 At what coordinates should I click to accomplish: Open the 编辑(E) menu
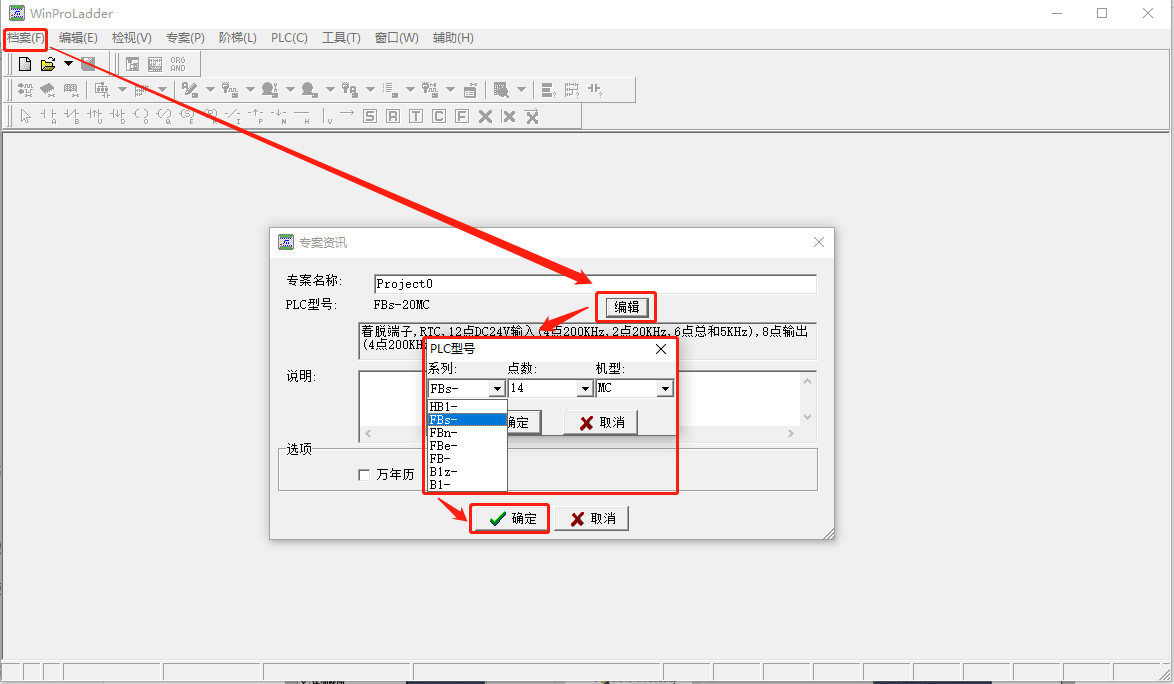(x=78, y=37)
